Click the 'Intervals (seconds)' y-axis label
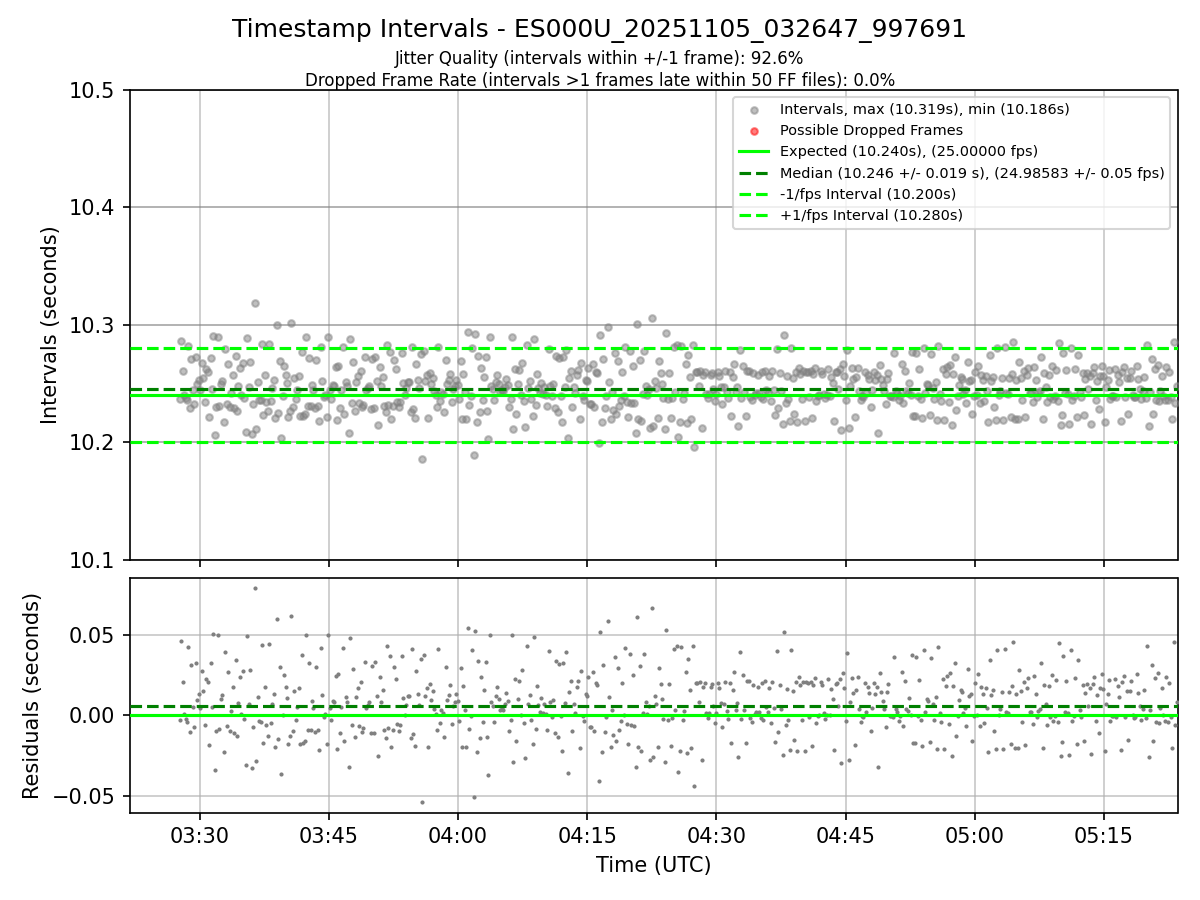The image size is (1200, 900). pos(50,325)
